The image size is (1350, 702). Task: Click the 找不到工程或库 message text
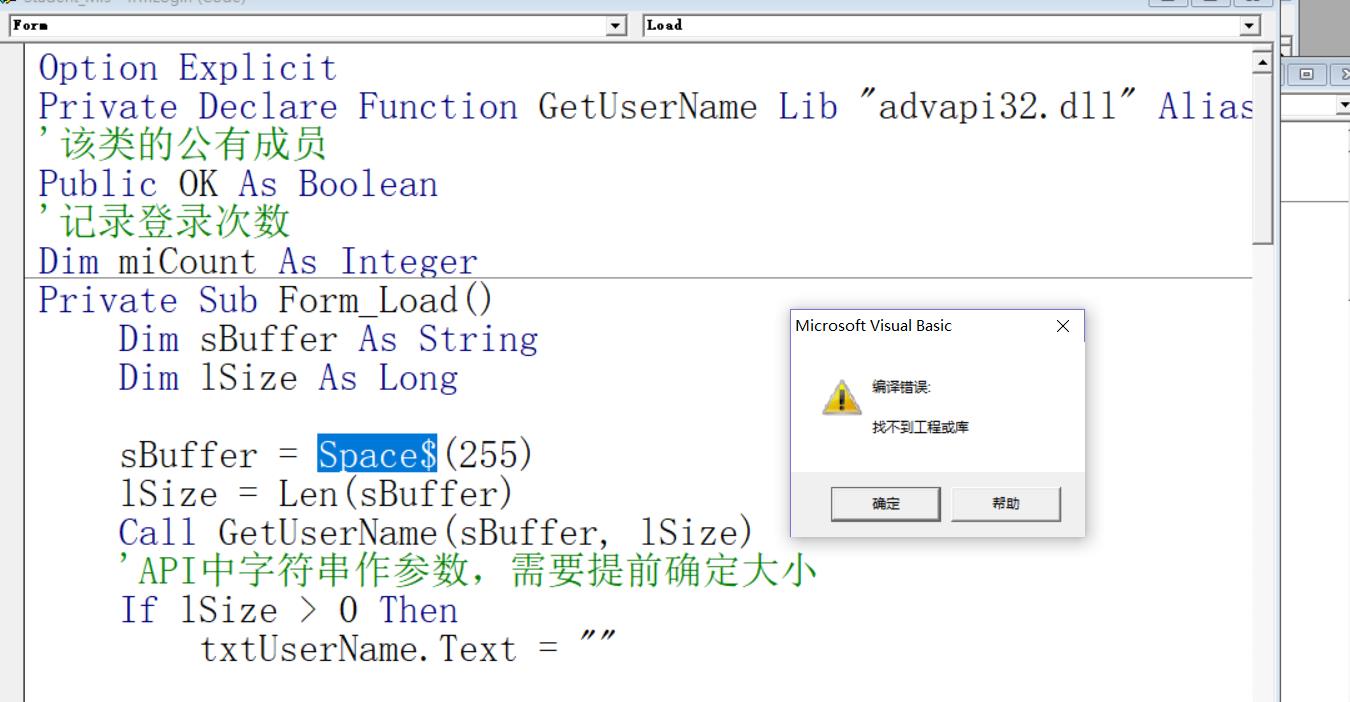pos(920,427)
